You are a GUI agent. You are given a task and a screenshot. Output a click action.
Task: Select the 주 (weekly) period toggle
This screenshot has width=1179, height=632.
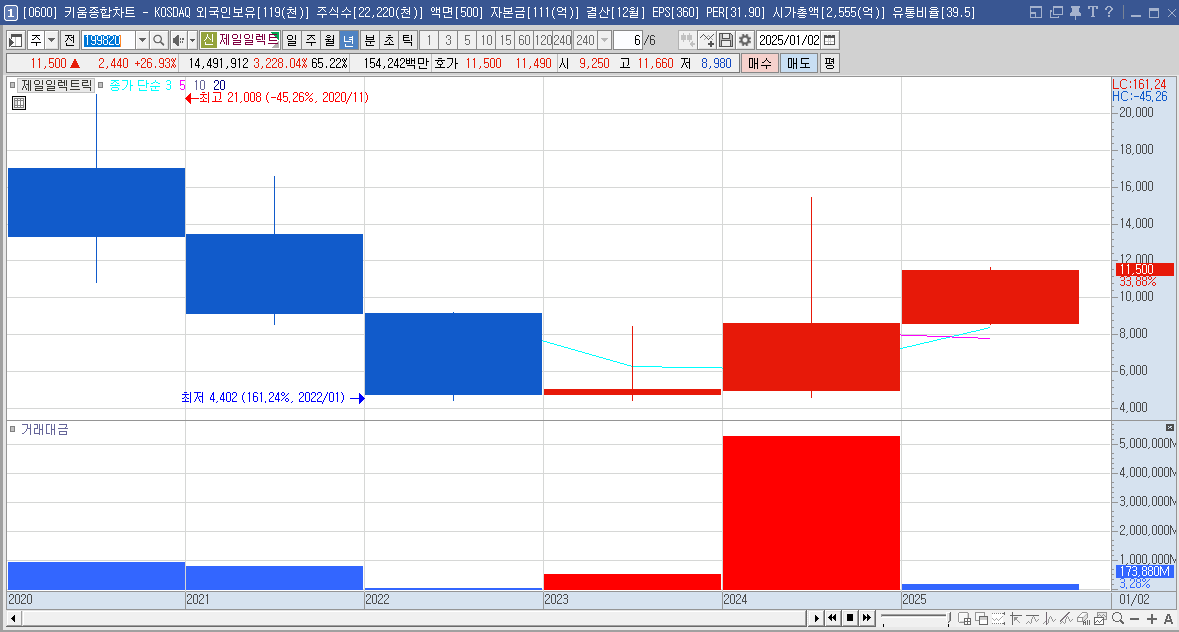(311, 41)
